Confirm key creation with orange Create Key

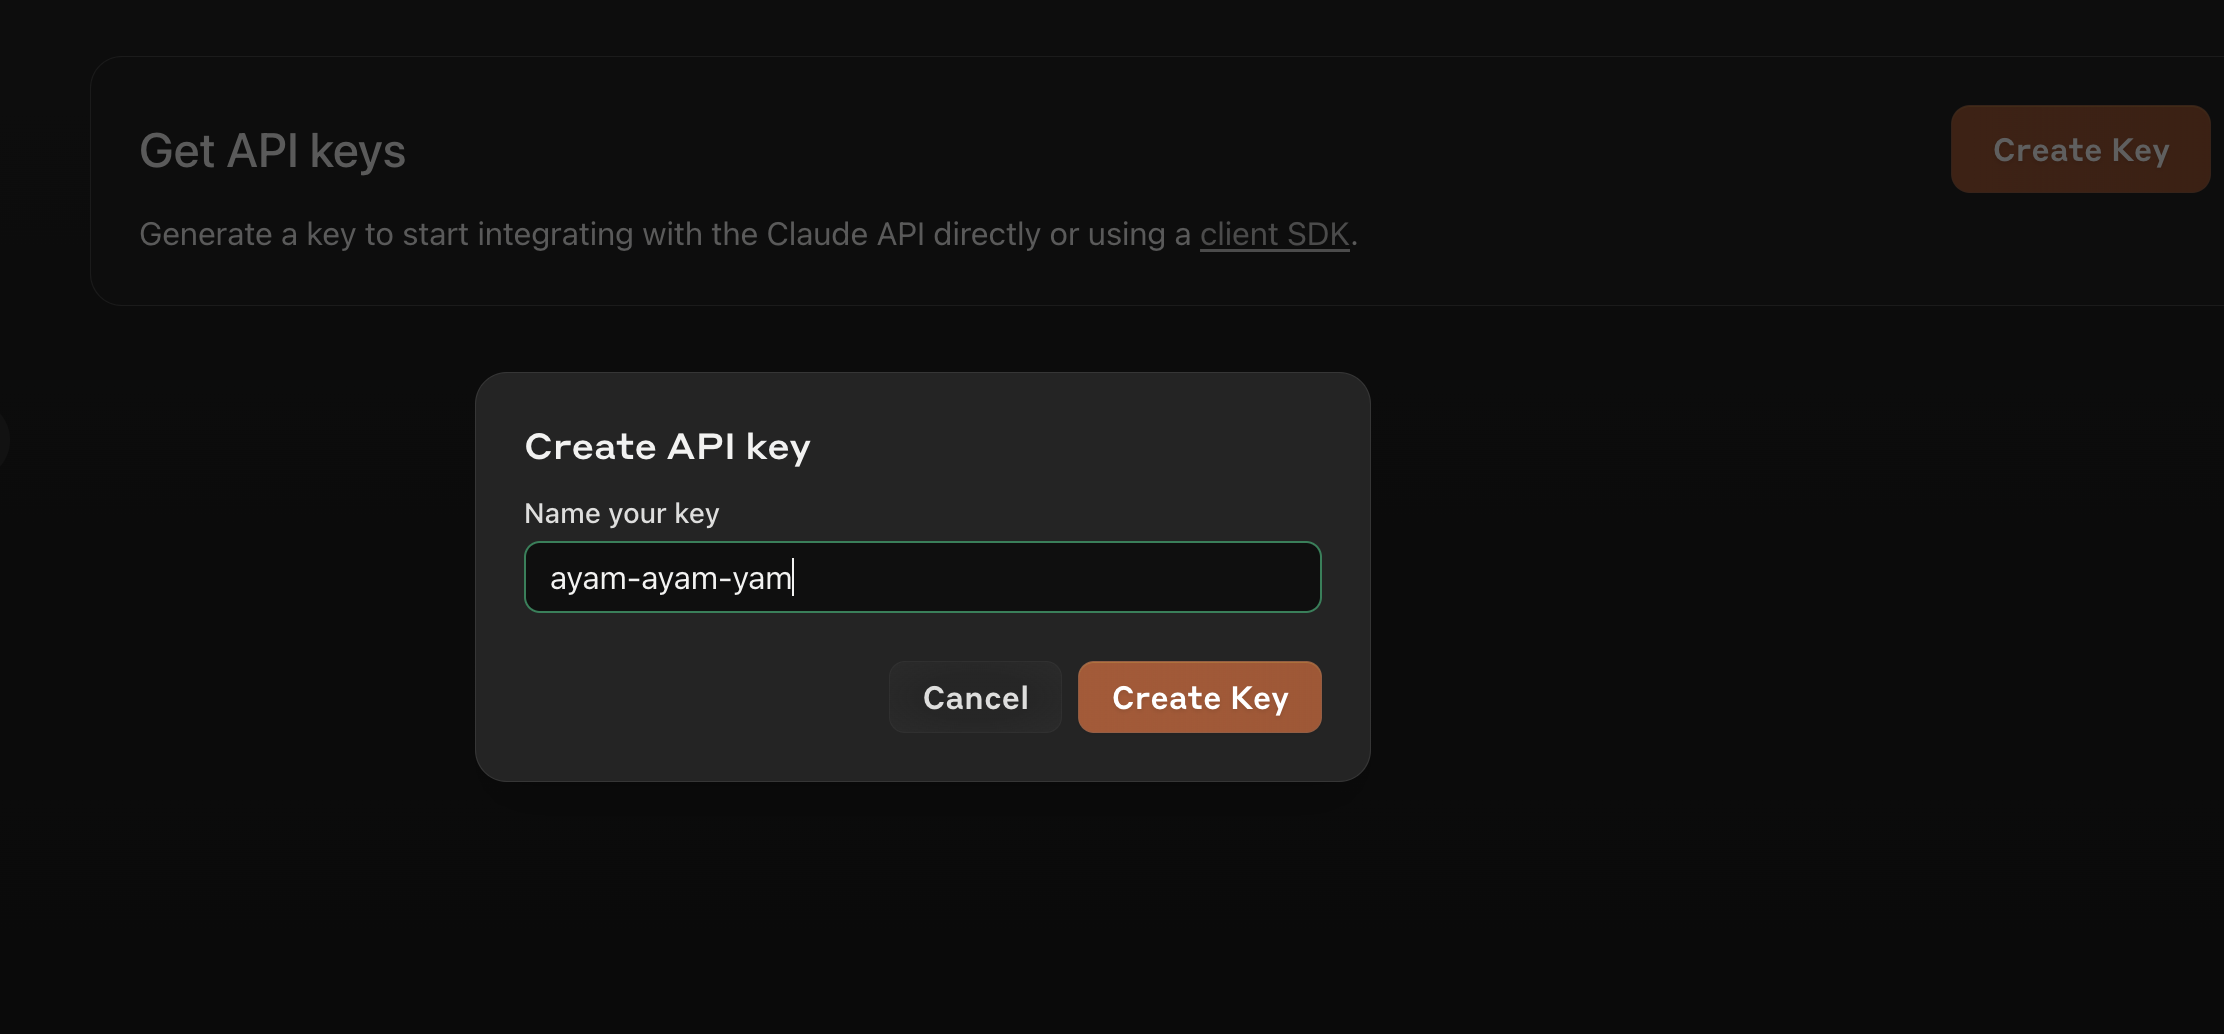click(1199, 697)
